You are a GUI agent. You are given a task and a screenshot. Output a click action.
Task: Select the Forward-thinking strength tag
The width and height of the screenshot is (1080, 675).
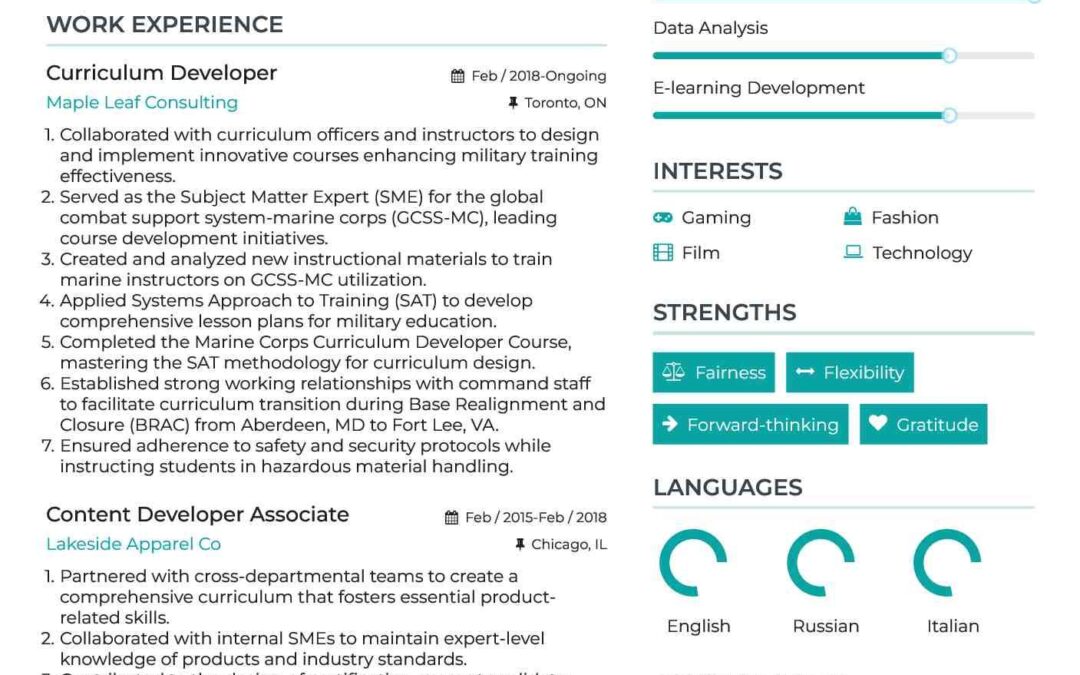(x=750, y=424)
